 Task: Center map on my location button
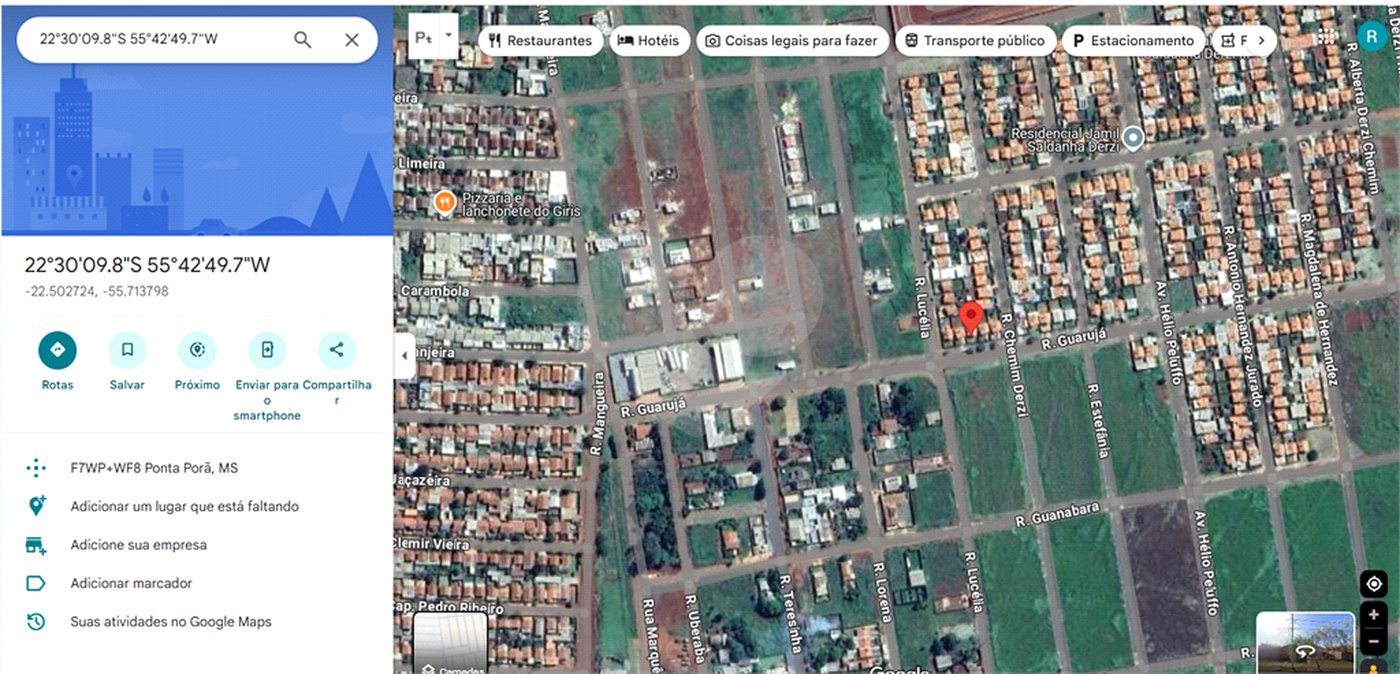pos(1374,584)
